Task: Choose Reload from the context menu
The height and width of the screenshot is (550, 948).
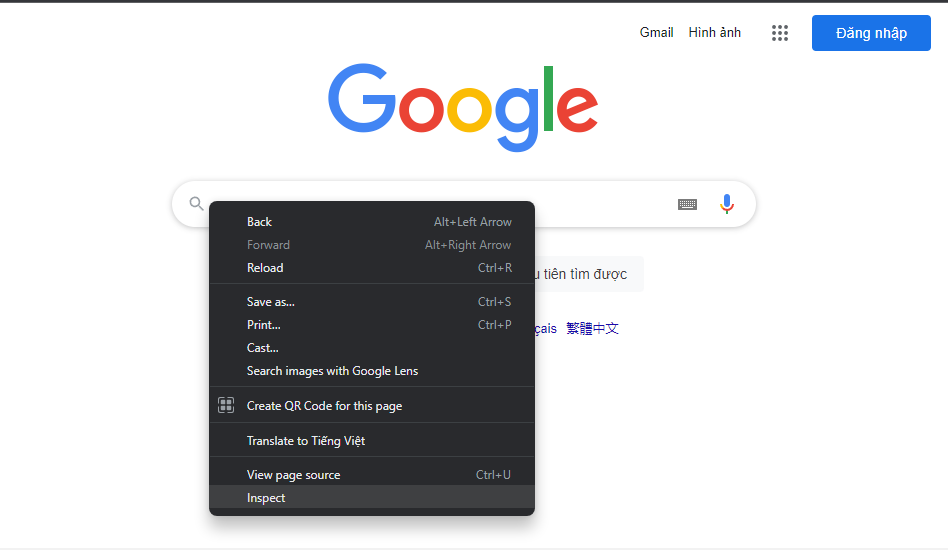Action: pyautogui.click(x=372, y=268)
